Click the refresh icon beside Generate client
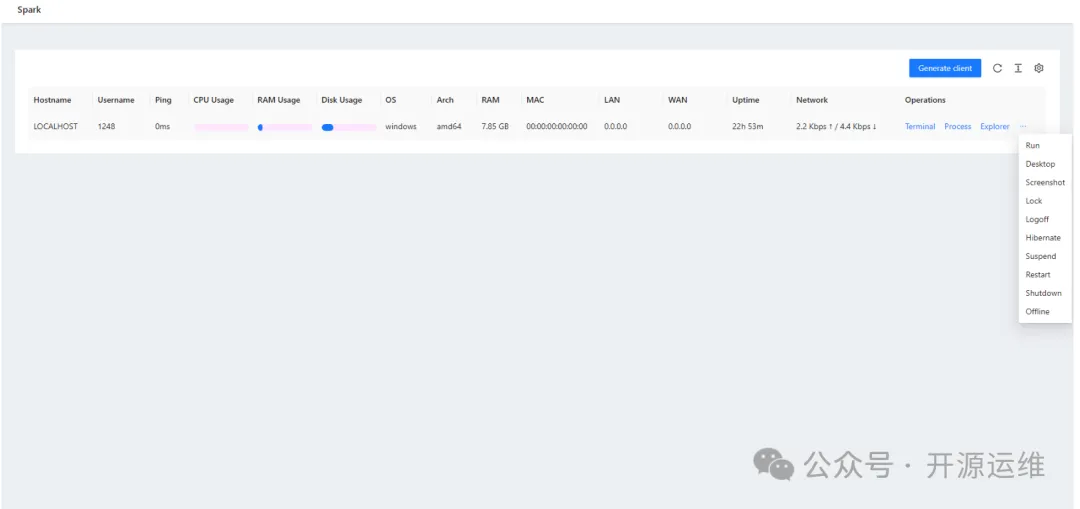This screenshot has width=1080, height=509. pyautogui.click(x=997, y=68)
